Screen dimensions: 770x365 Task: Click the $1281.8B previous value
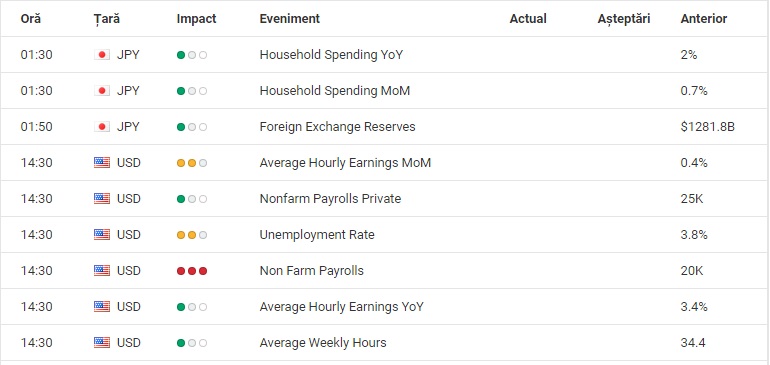click(708, 127)
